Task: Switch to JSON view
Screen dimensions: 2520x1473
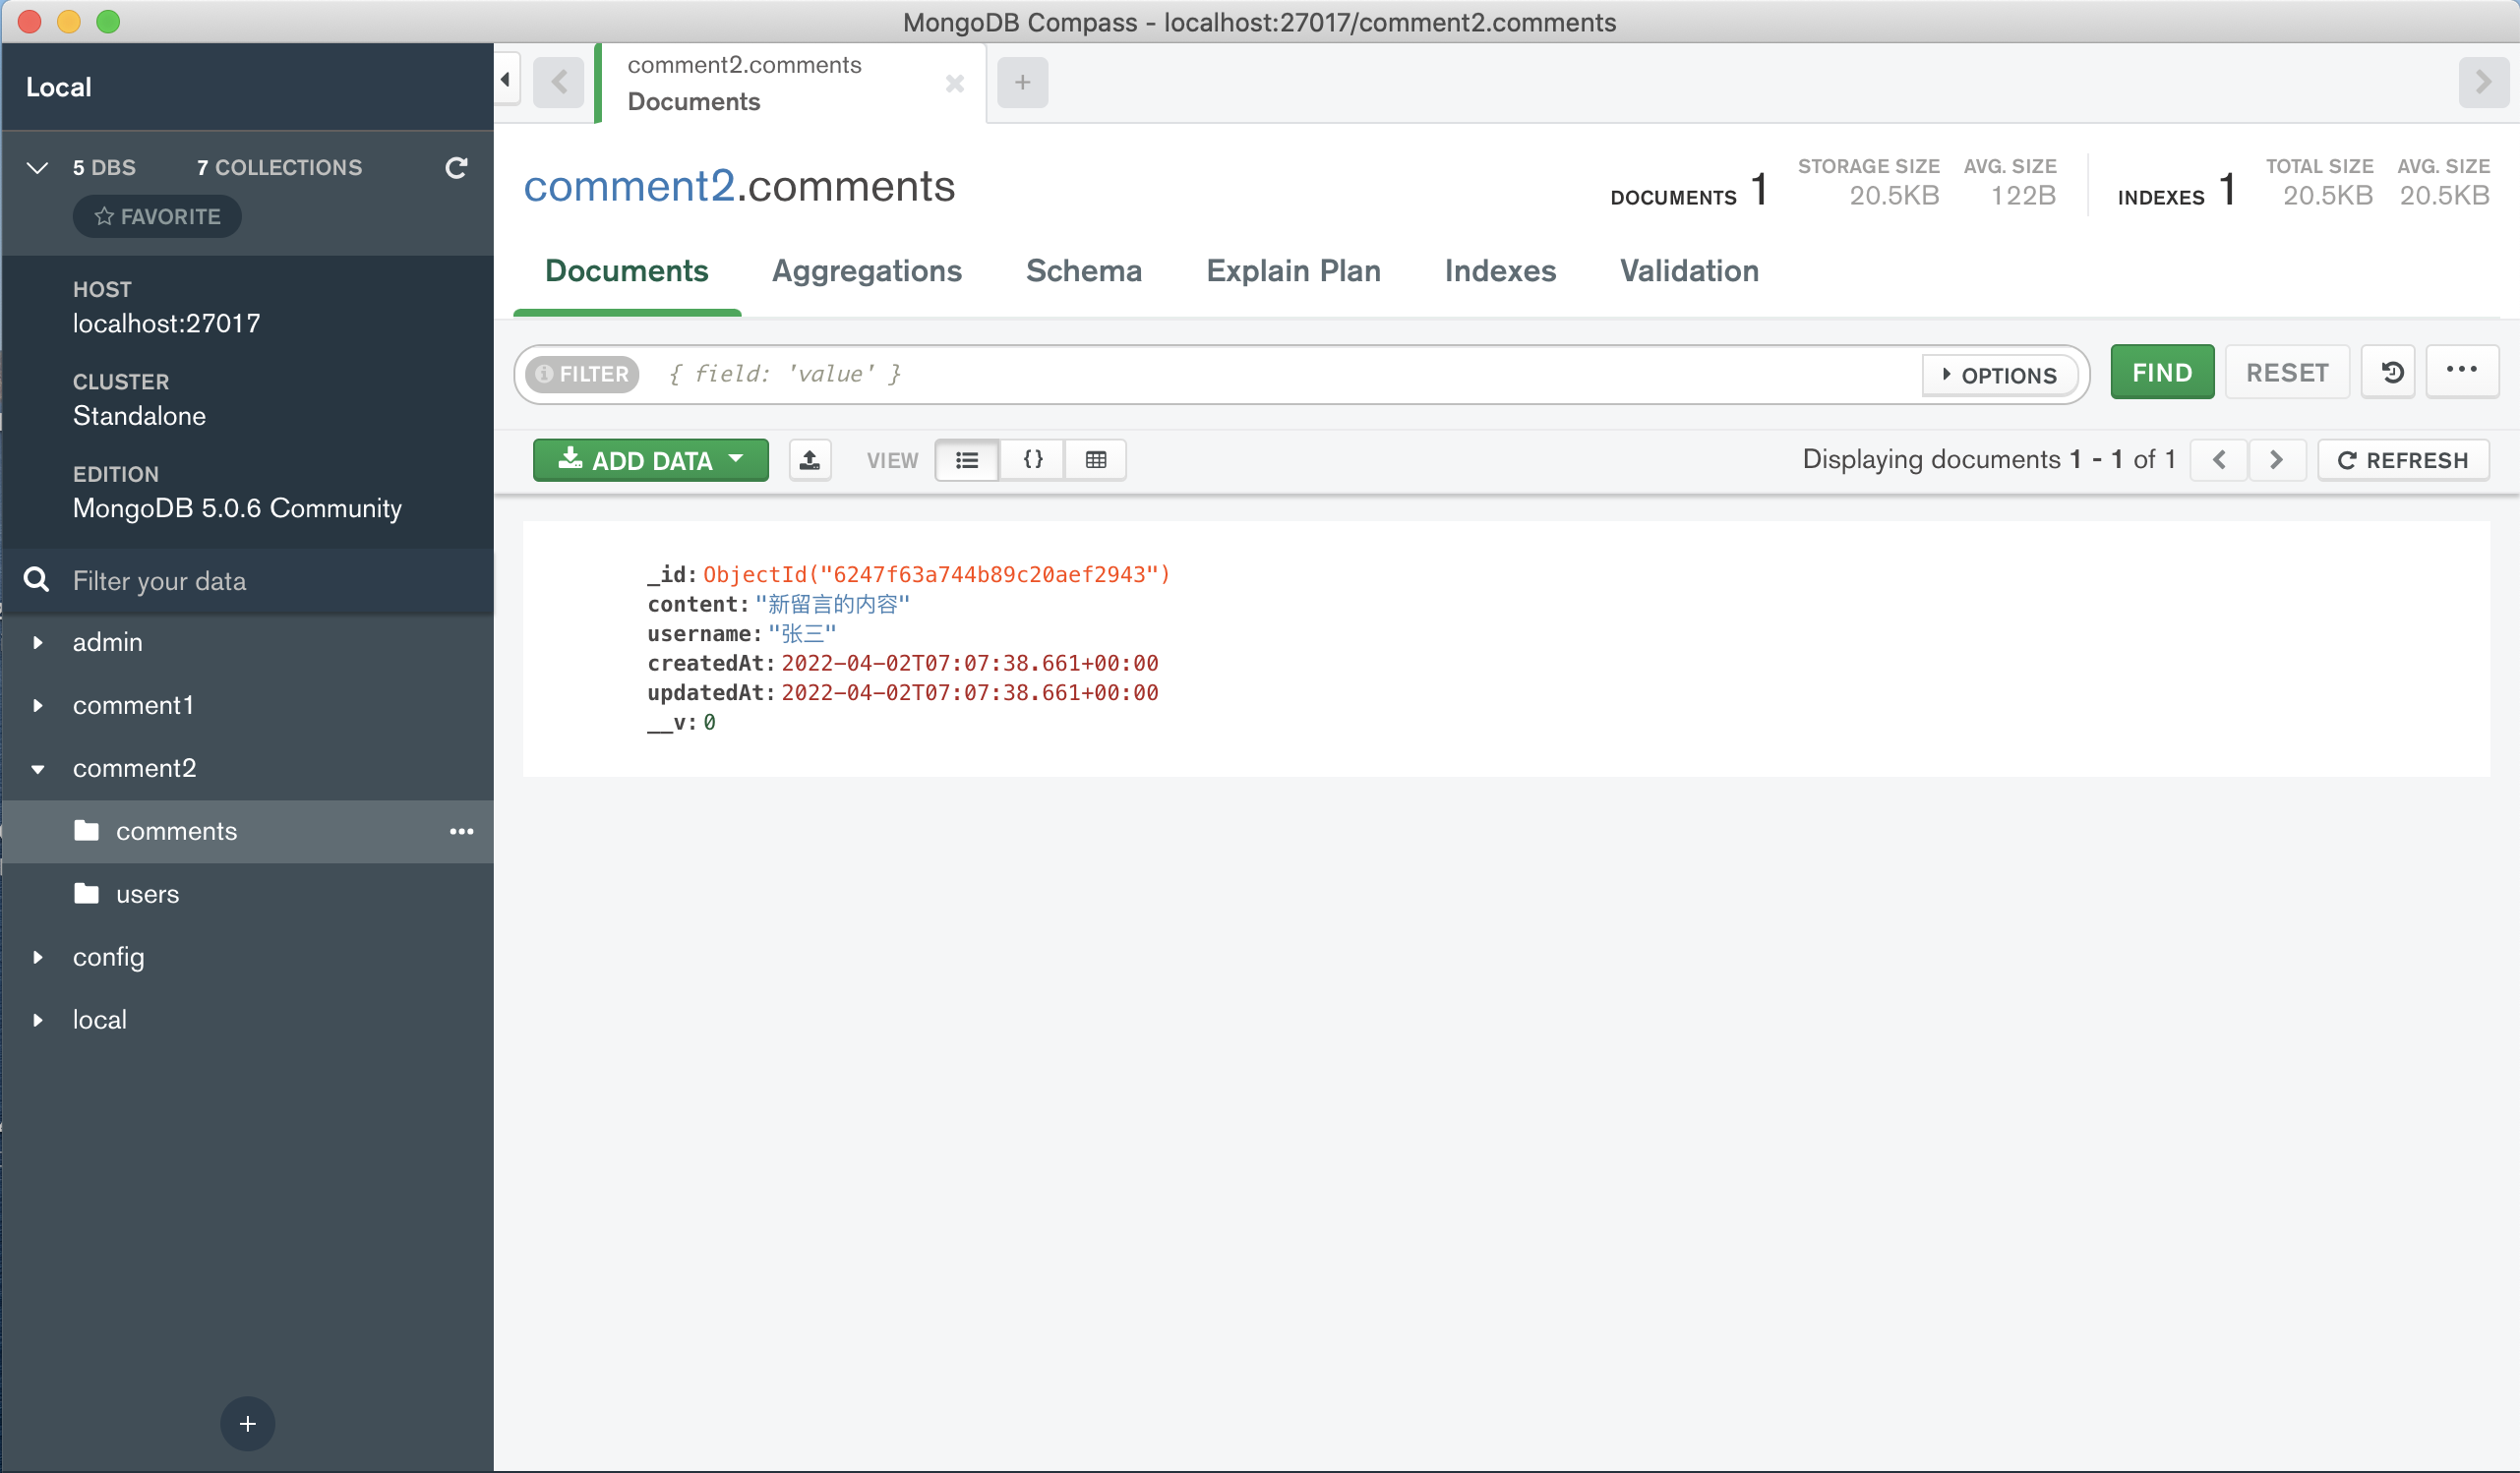Action: click(1033, 460)
